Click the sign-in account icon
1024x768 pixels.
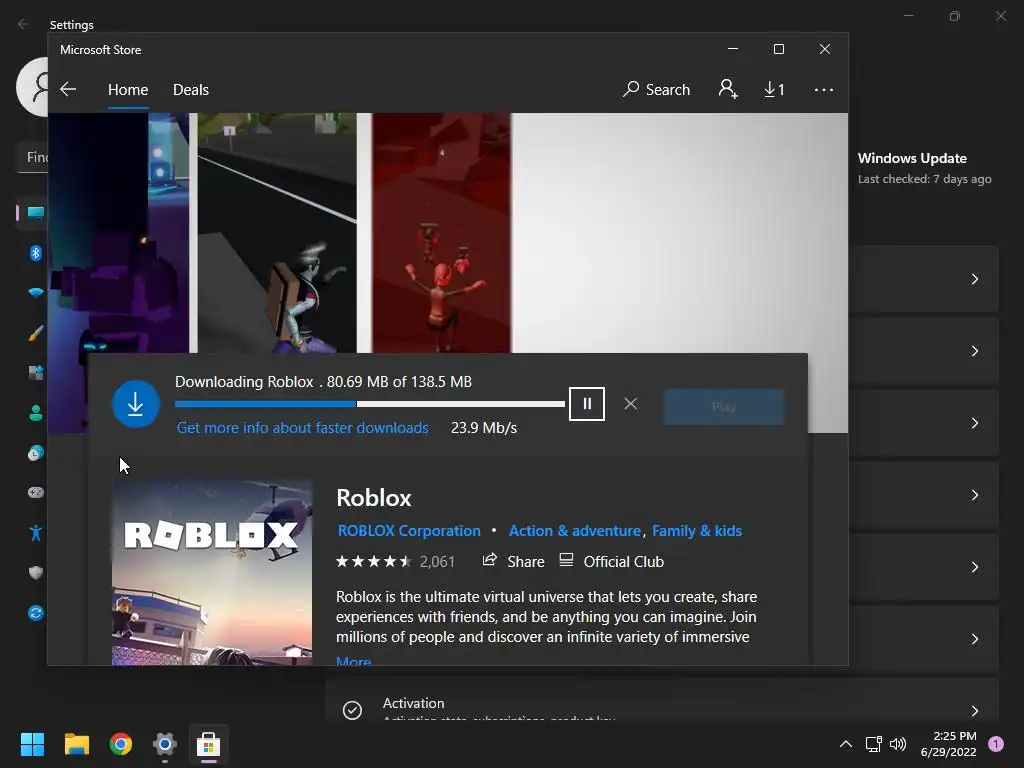click(728, 89)
